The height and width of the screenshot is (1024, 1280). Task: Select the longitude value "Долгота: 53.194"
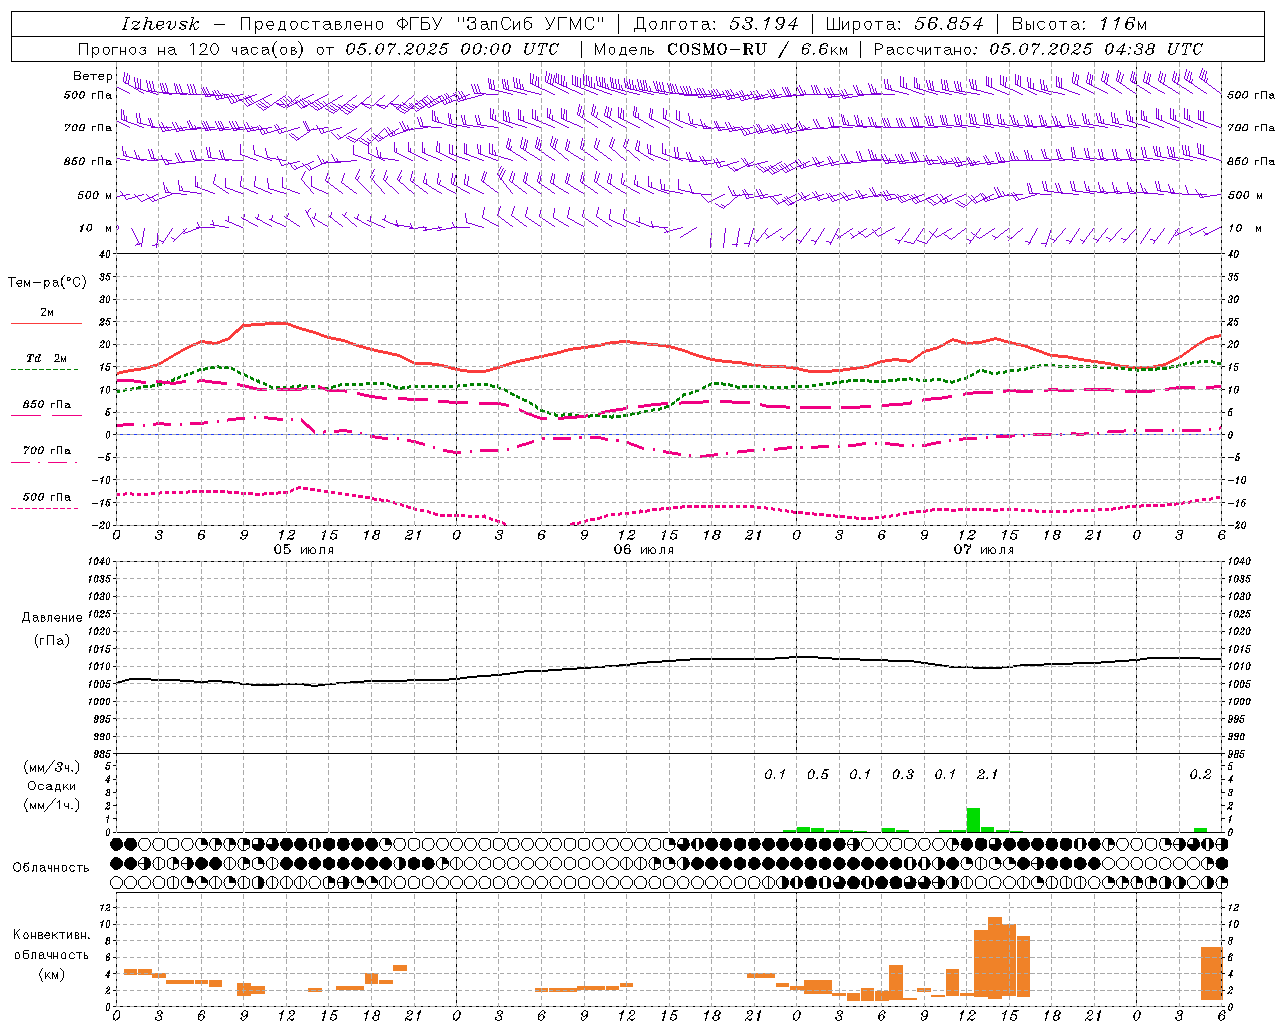(x=716, y=24)
